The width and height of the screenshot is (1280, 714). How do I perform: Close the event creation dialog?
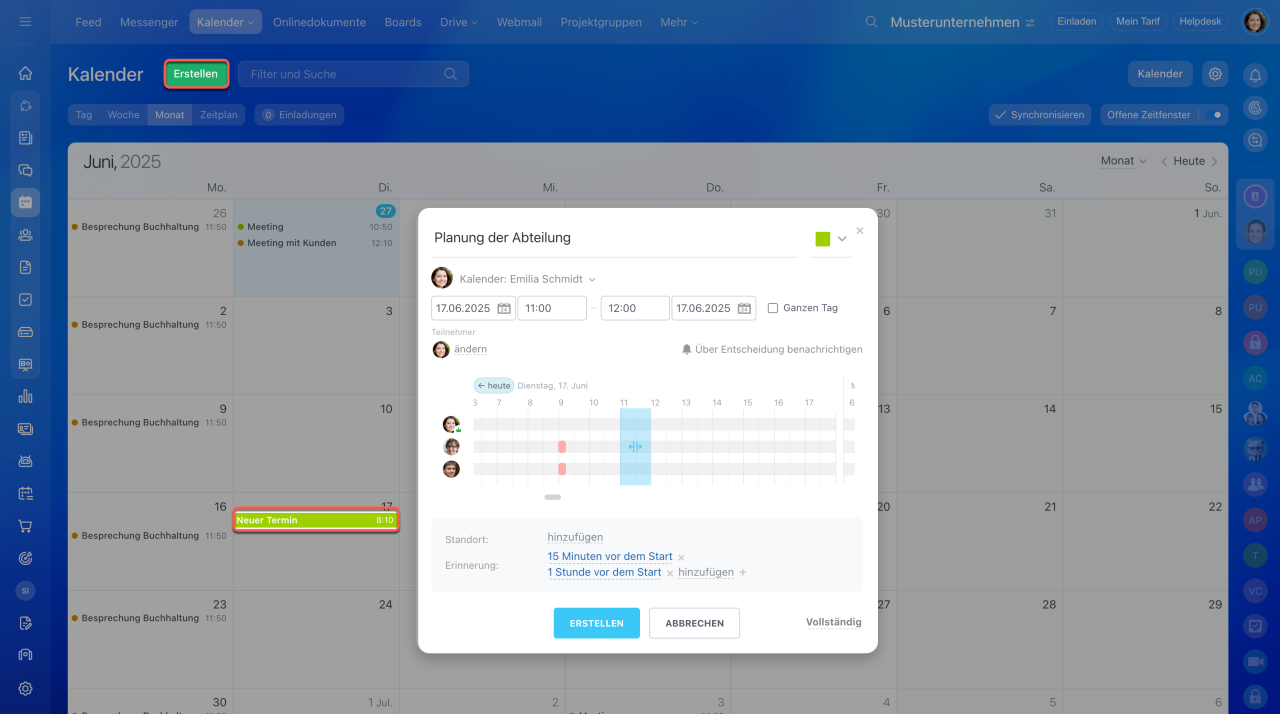860,230
